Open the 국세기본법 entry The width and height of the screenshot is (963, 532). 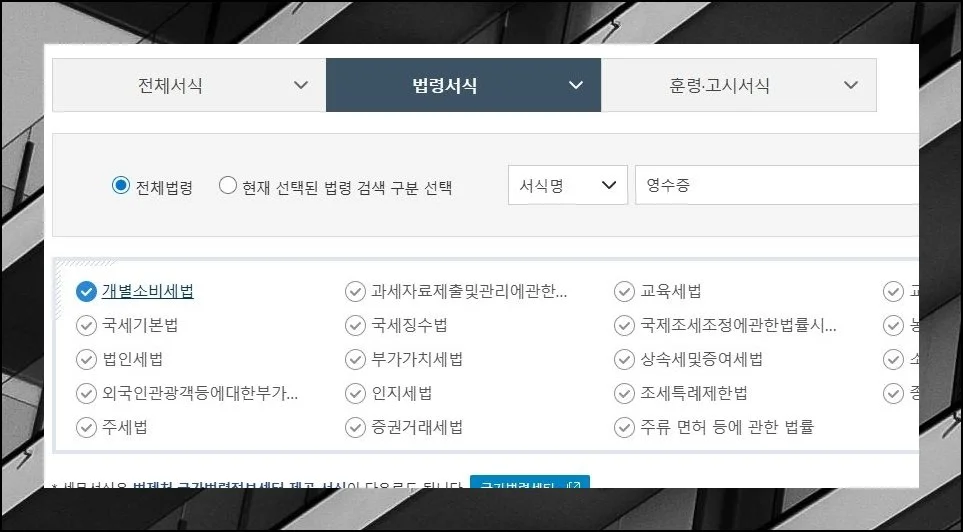pos(140,325)
